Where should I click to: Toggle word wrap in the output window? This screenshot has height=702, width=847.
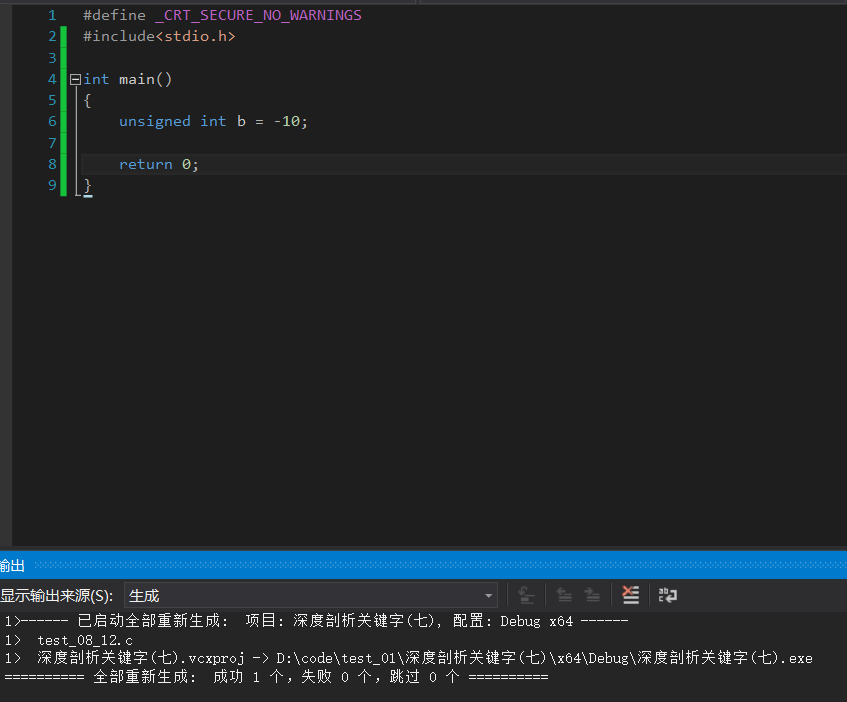667,594
